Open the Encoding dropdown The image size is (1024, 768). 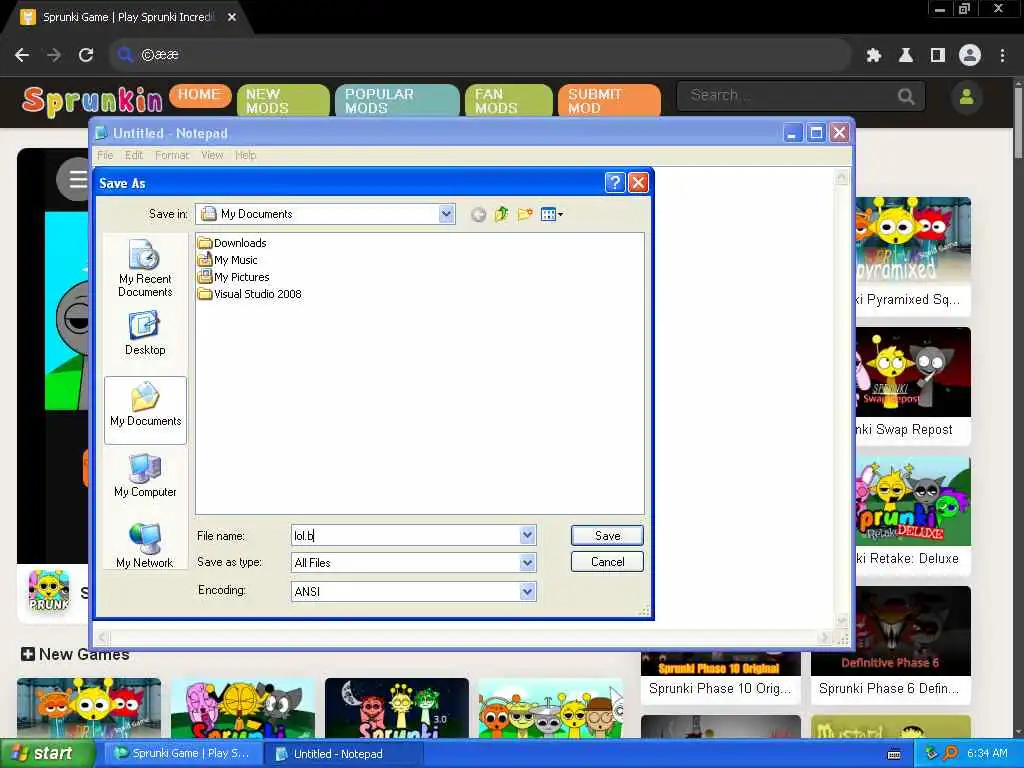coord(528,591)
